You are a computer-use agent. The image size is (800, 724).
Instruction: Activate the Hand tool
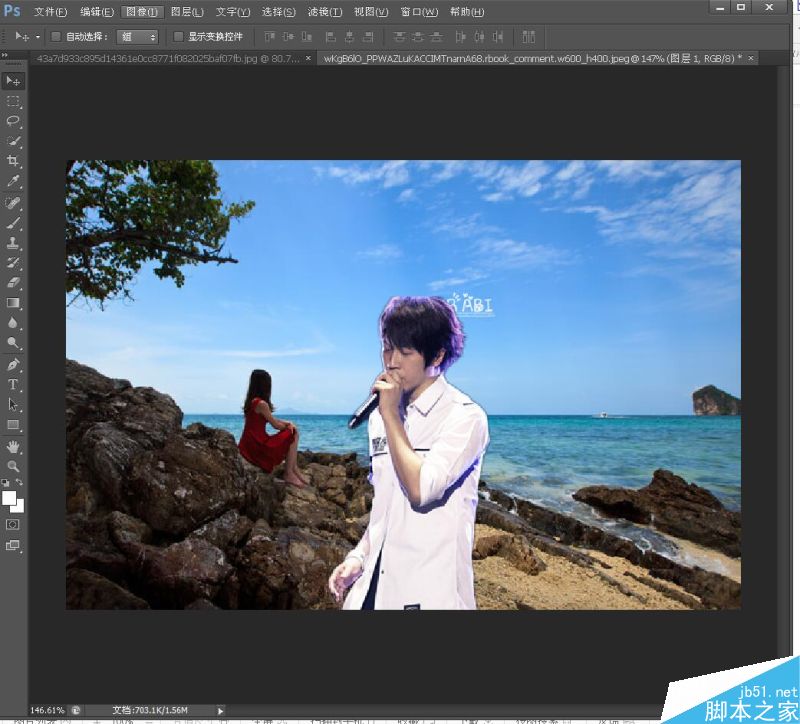pos(13,446)
